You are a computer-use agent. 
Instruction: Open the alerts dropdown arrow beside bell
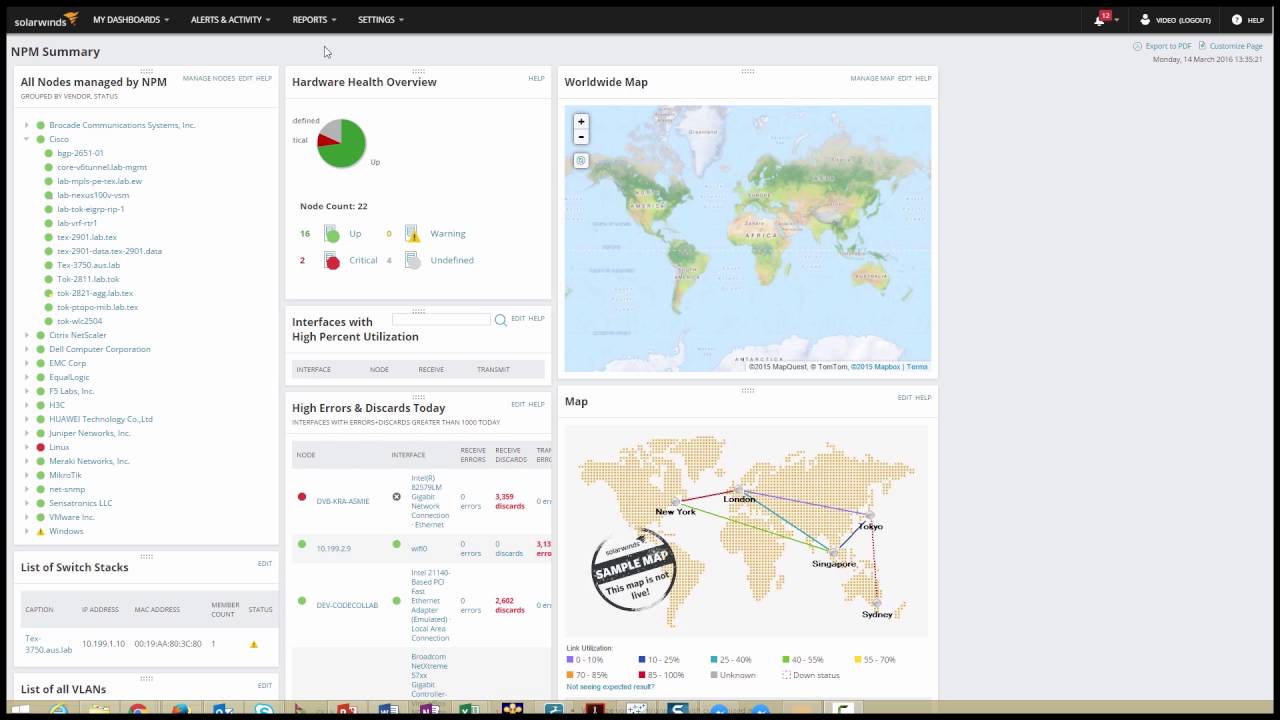point(1116,20)
